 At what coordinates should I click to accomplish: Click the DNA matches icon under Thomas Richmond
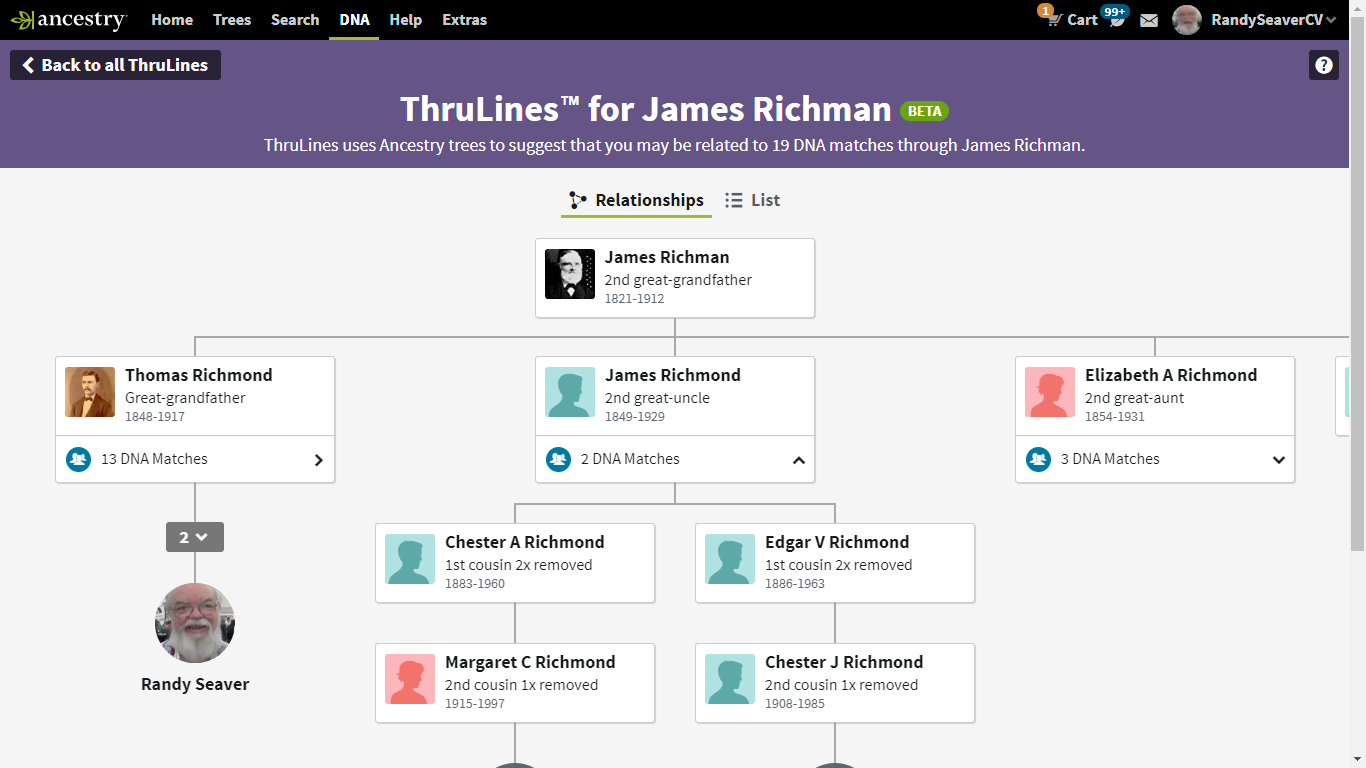pyautogui.click(x=78, y=459)
